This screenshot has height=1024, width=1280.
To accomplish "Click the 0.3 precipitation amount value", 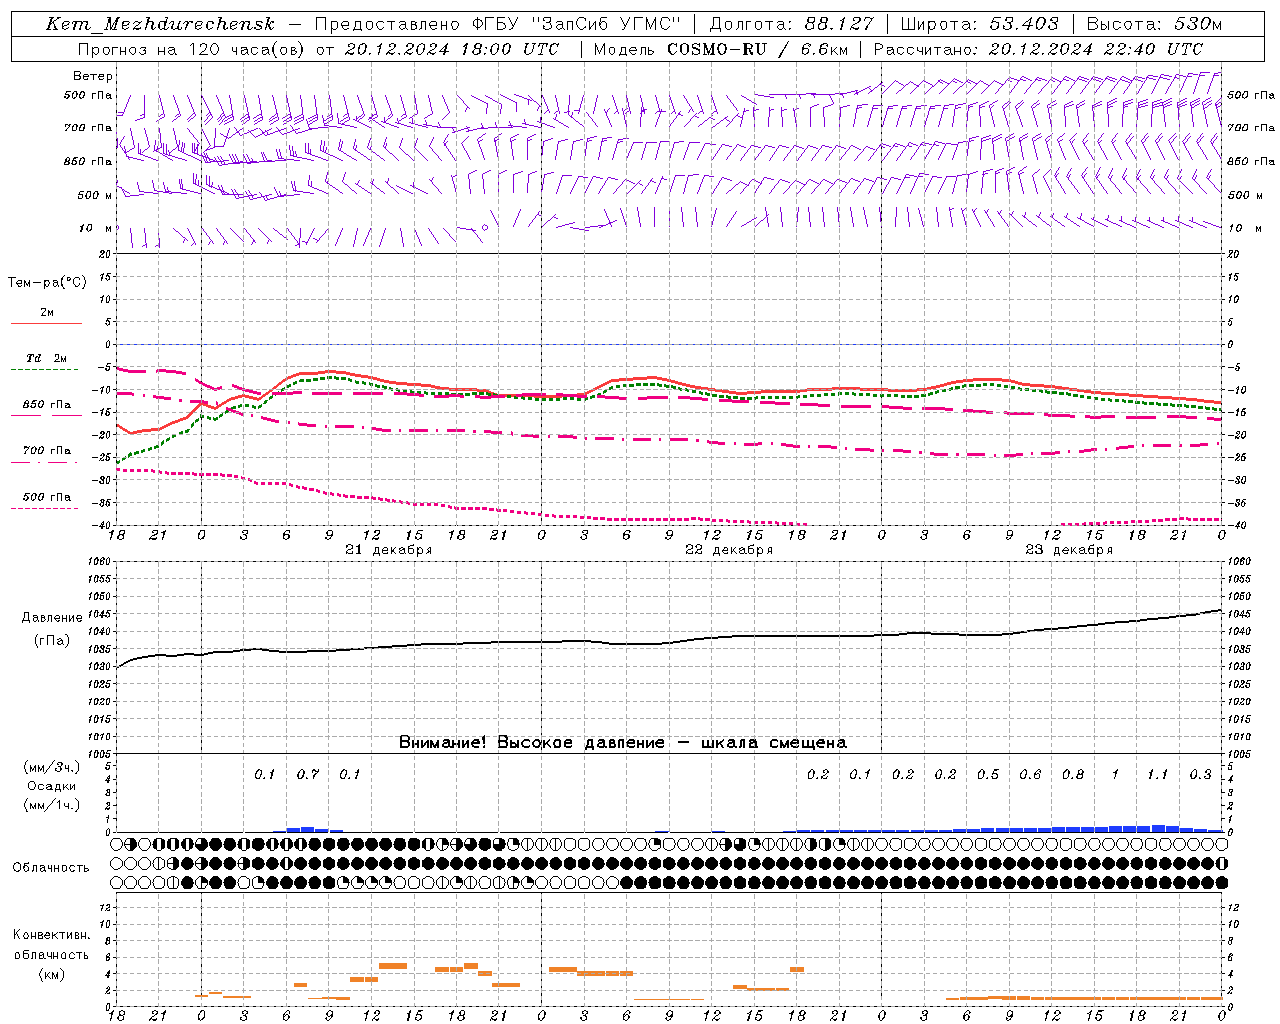I will click(x=1199, y=774).
